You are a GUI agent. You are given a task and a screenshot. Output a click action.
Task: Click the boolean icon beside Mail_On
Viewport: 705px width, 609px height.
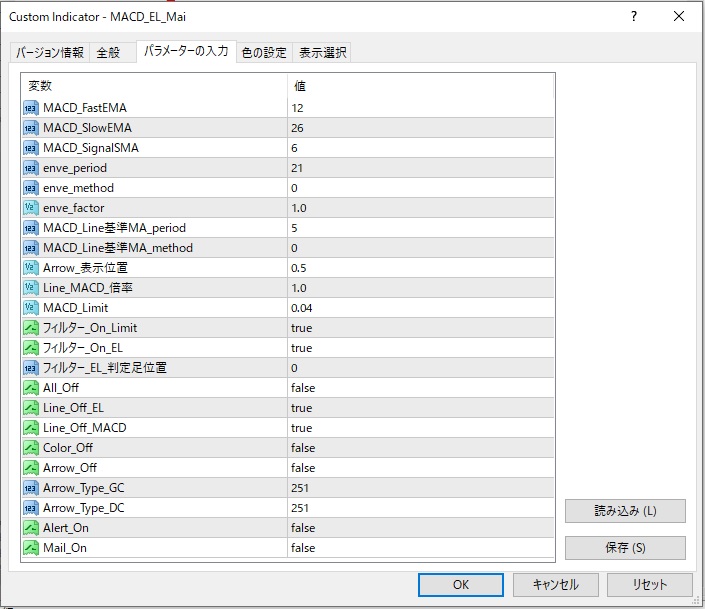[x=31, y=548]
